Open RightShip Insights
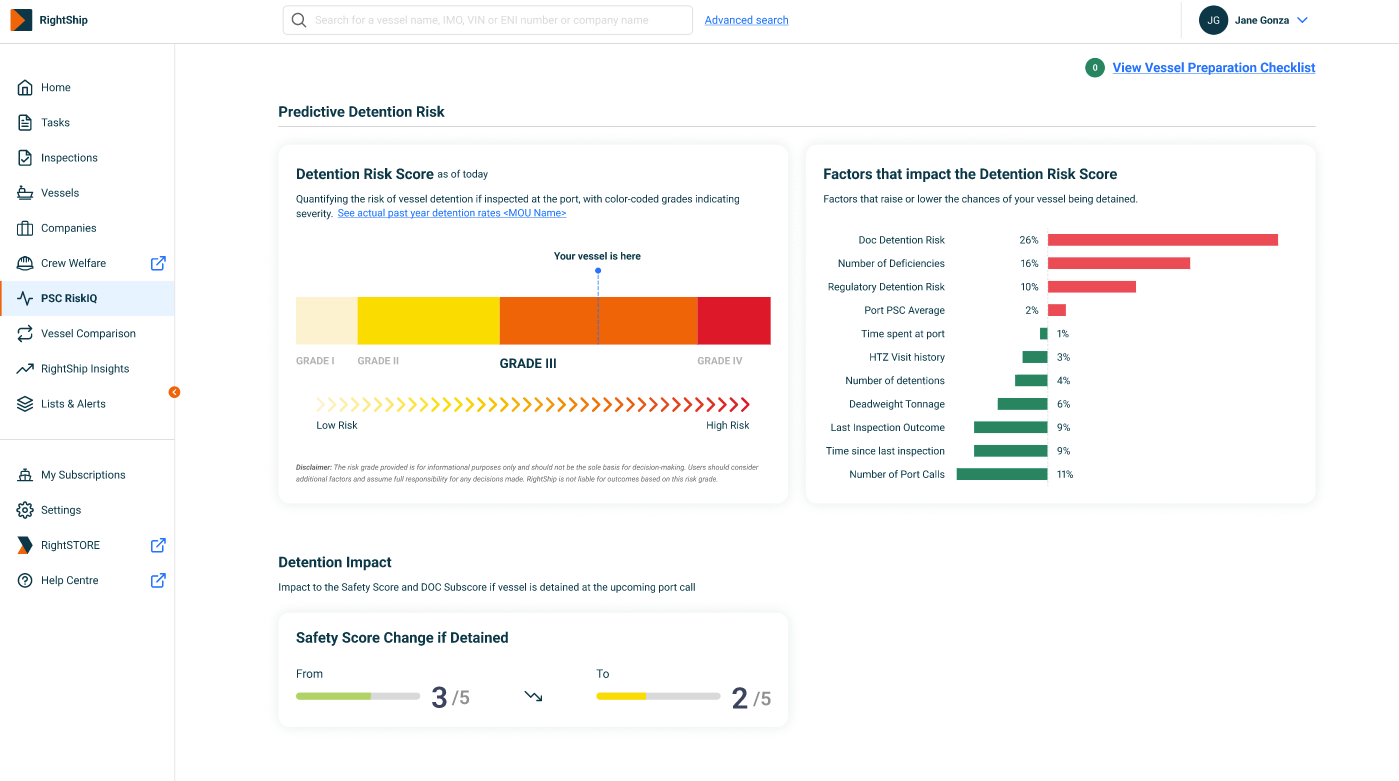 pyautogui.click(x=87, y=369)
